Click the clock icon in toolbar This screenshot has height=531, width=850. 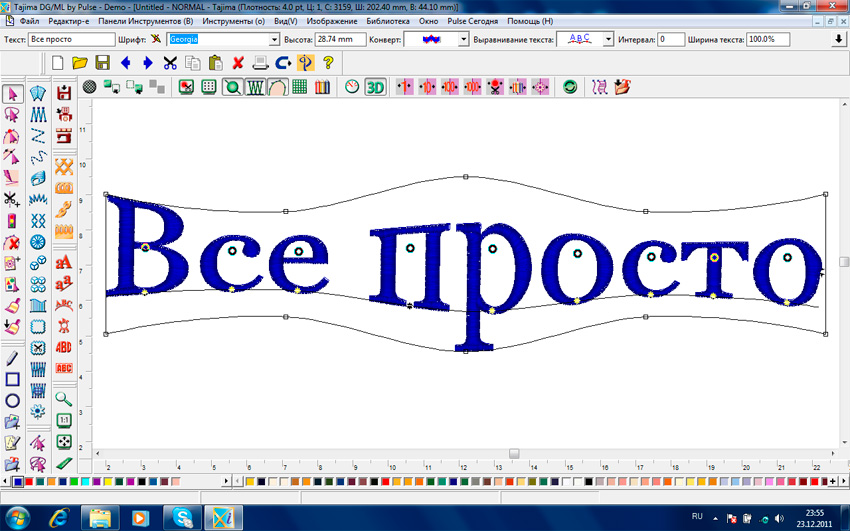(352, 87)
